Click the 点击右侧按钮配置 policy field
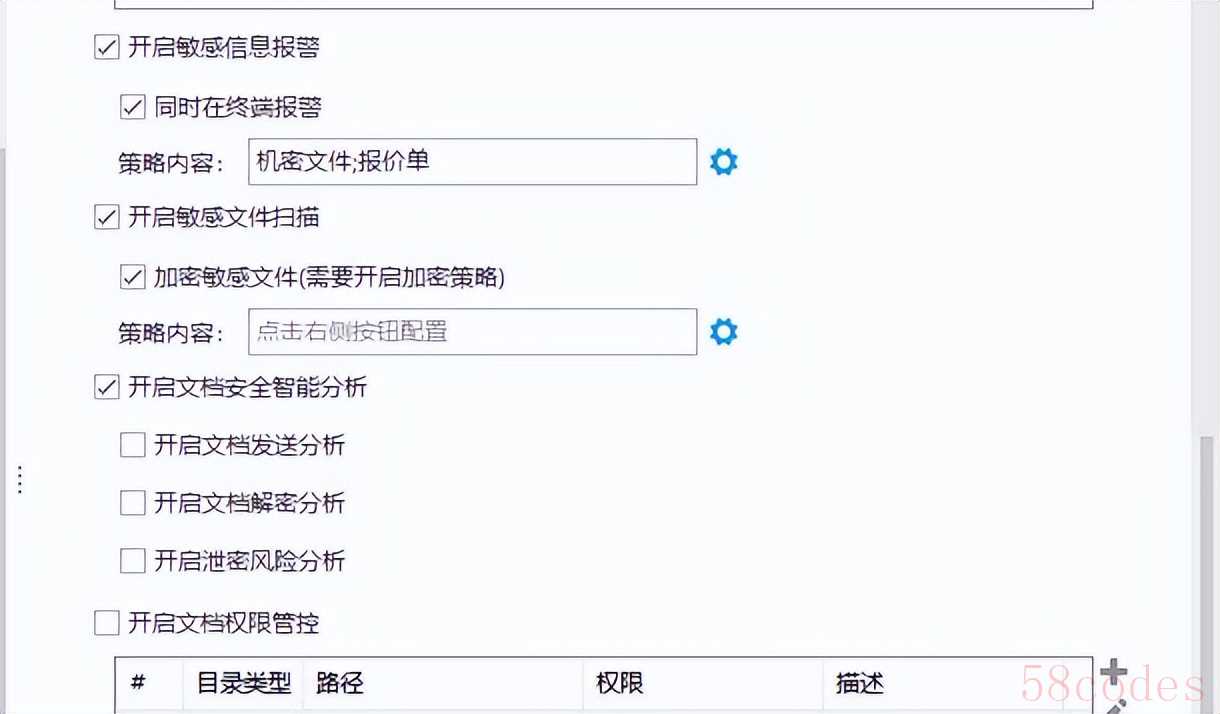Viewport: 1220px width, 714px height. [472, 332]
